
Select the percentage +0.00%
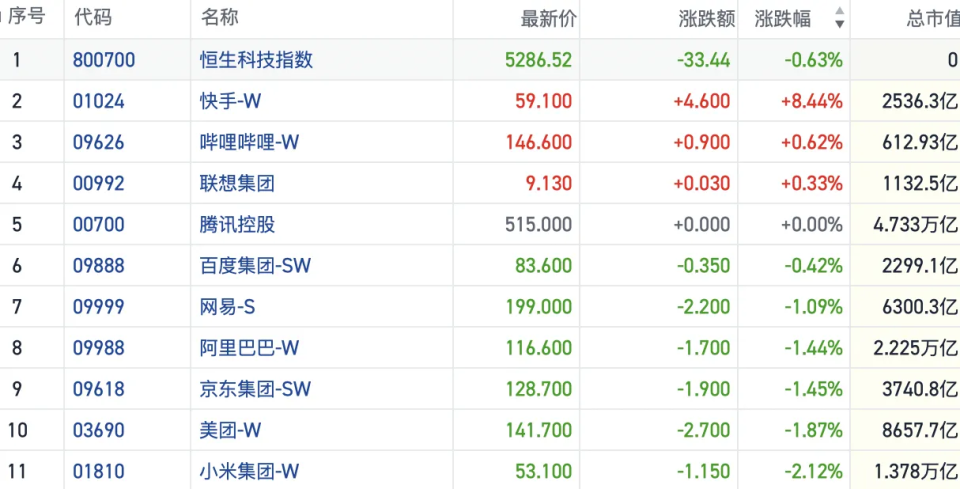point(812,224)
